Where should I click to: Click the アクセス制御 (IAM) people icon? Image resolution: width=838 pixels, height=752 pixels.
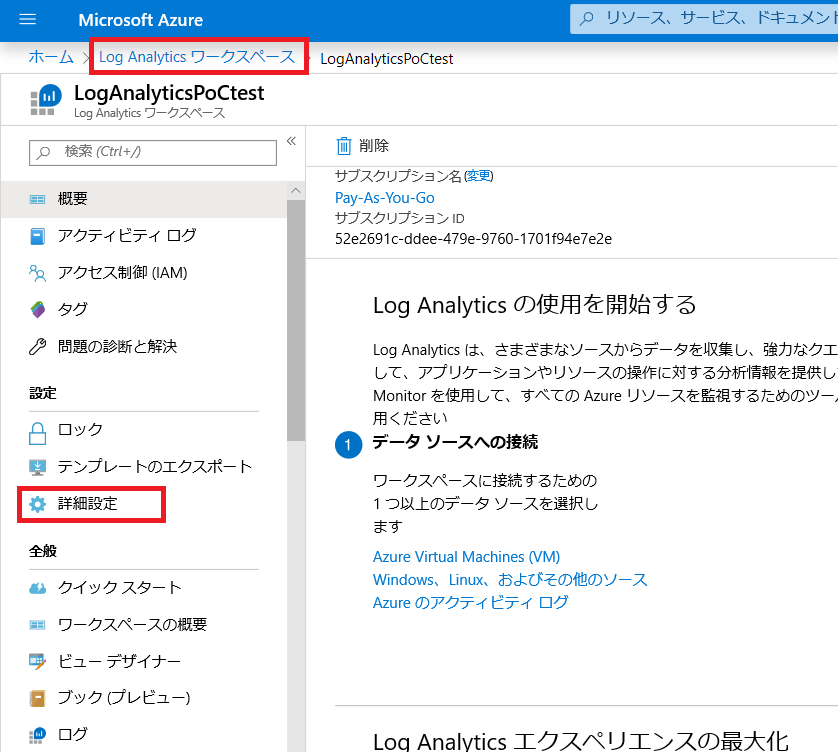tap(37, 273)
